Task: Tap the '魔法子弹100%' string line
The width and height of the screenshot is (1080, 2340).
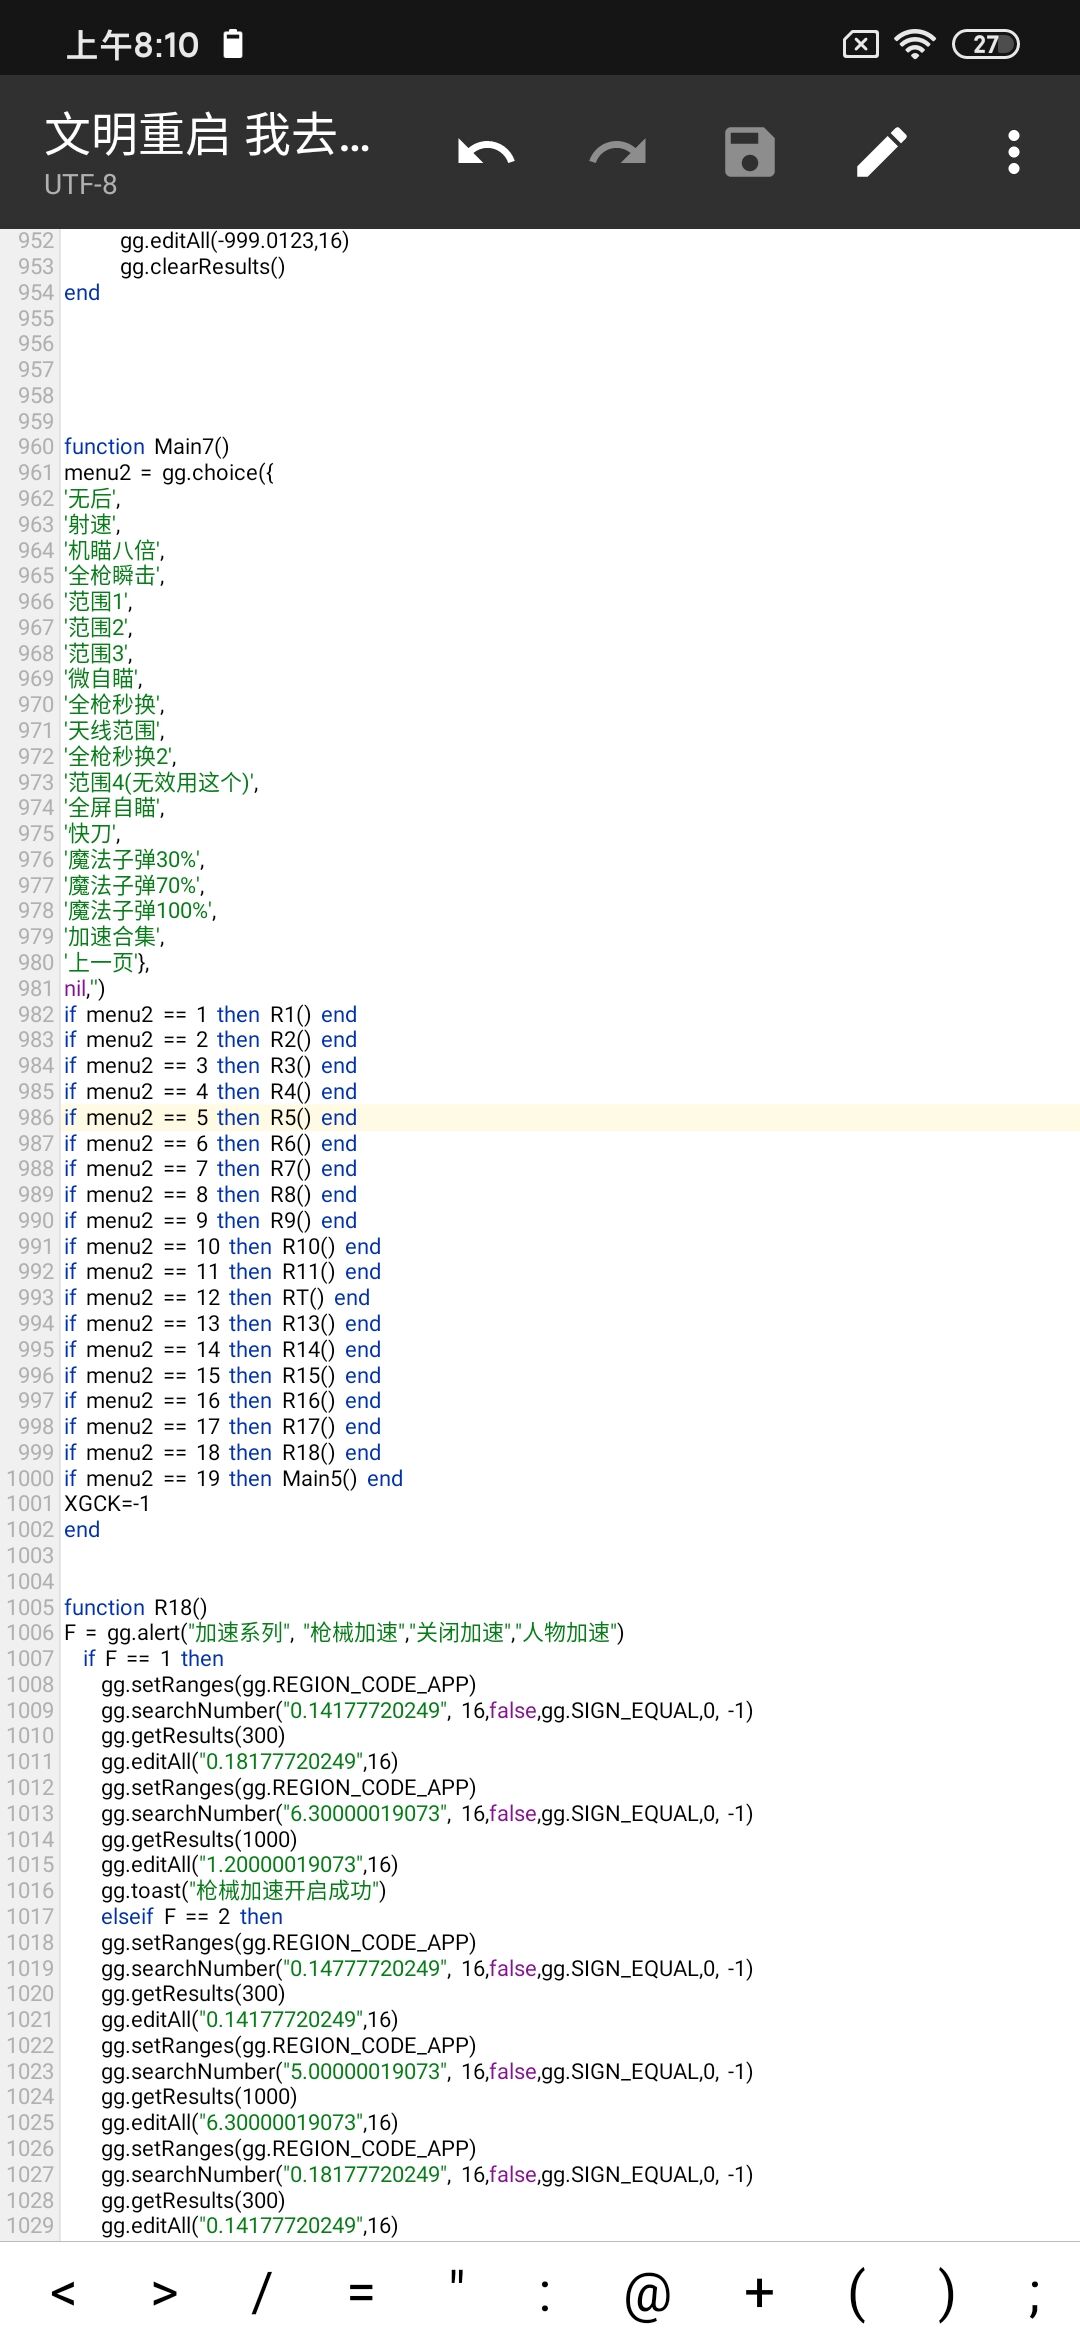Action: pos(140,911)
